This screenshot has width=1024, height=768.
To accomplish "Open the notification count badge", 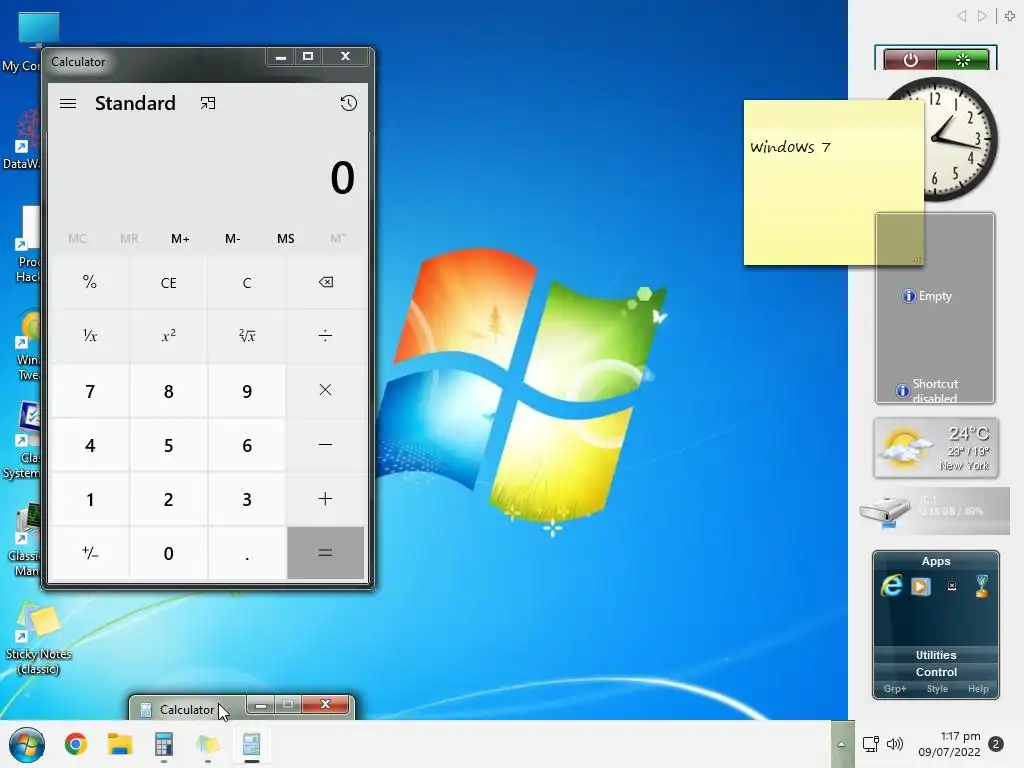I will tap(996, 744).
